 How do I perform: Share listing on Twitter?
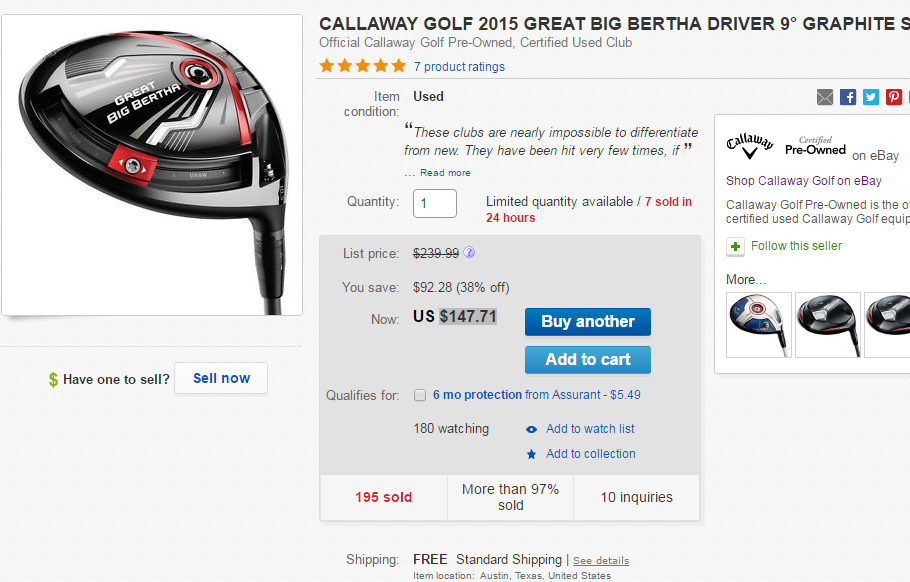click(x=871, y=97)
